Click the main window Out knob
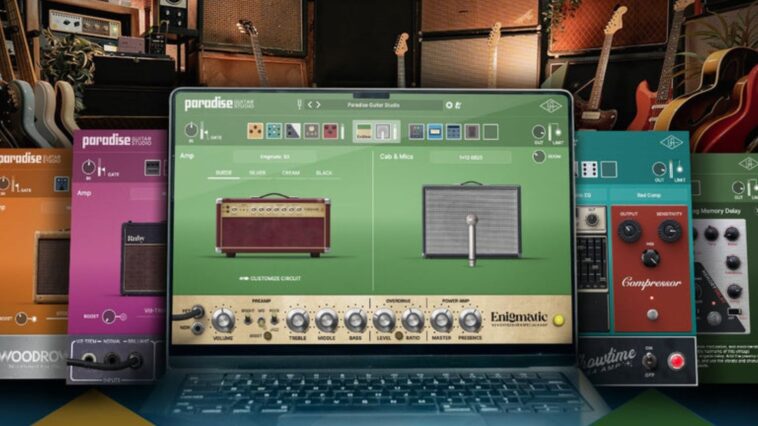Image resolution: width=758 pixels, height=426 pixels. (539, 132)
